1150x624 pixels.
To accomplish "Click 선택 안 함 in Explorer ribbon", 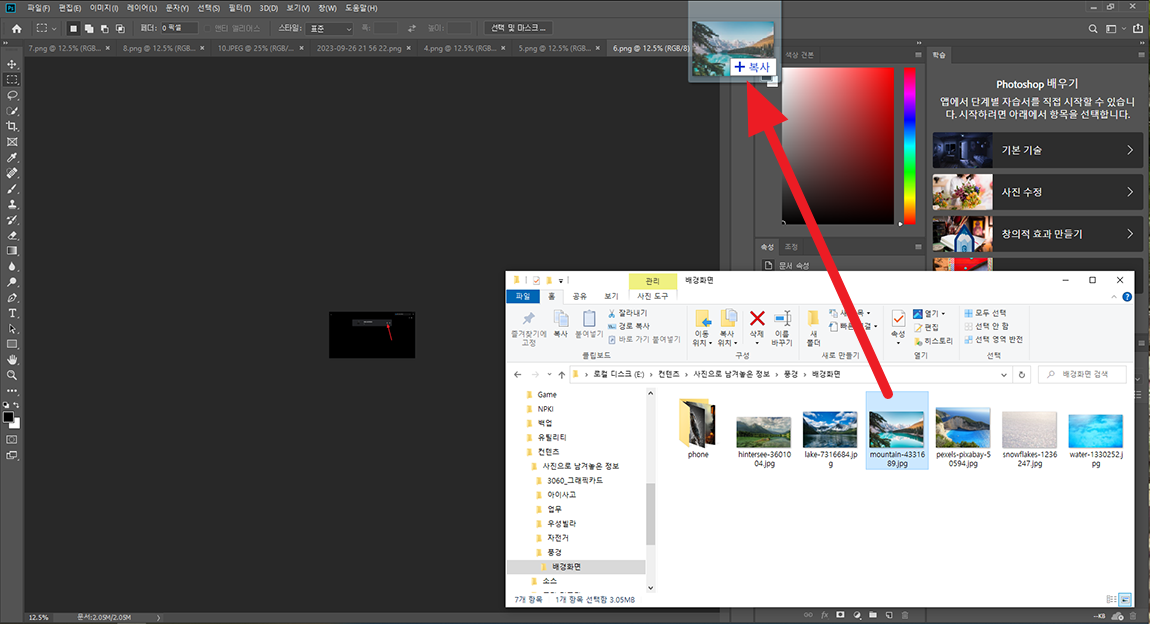I will click(x=986, y=326).
